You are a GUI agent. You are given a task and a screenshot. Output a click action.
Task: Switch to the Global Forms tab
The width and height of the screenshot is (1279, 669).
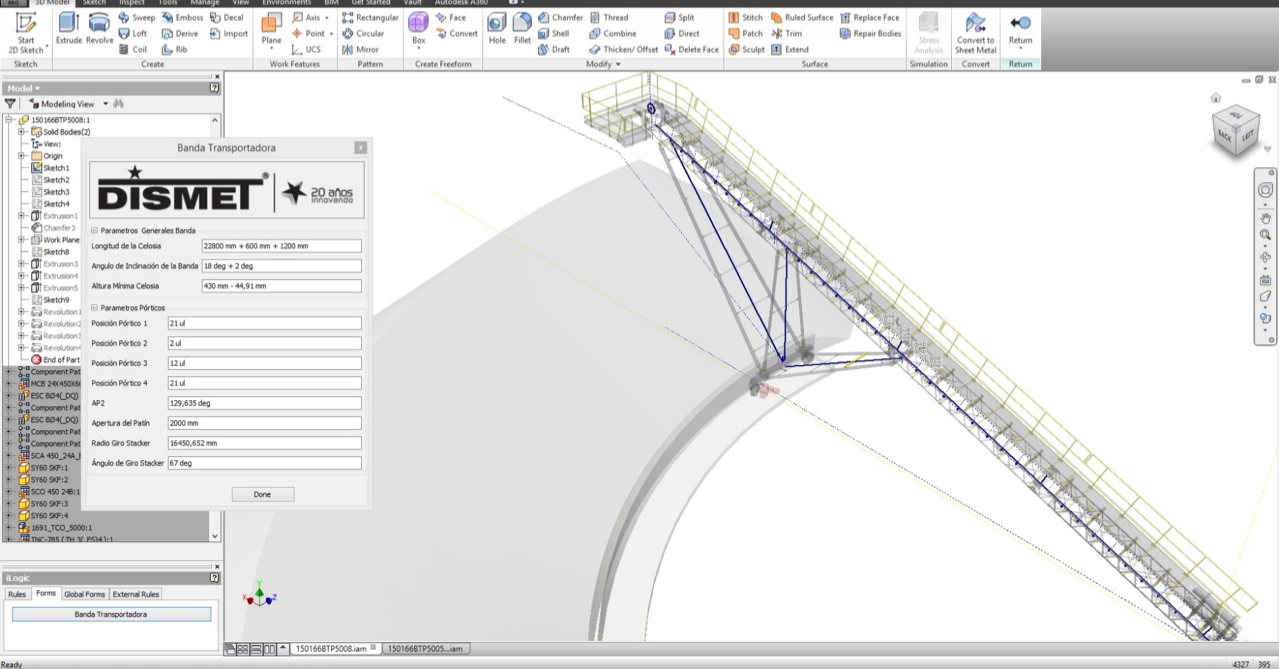(x=84, y=594)
